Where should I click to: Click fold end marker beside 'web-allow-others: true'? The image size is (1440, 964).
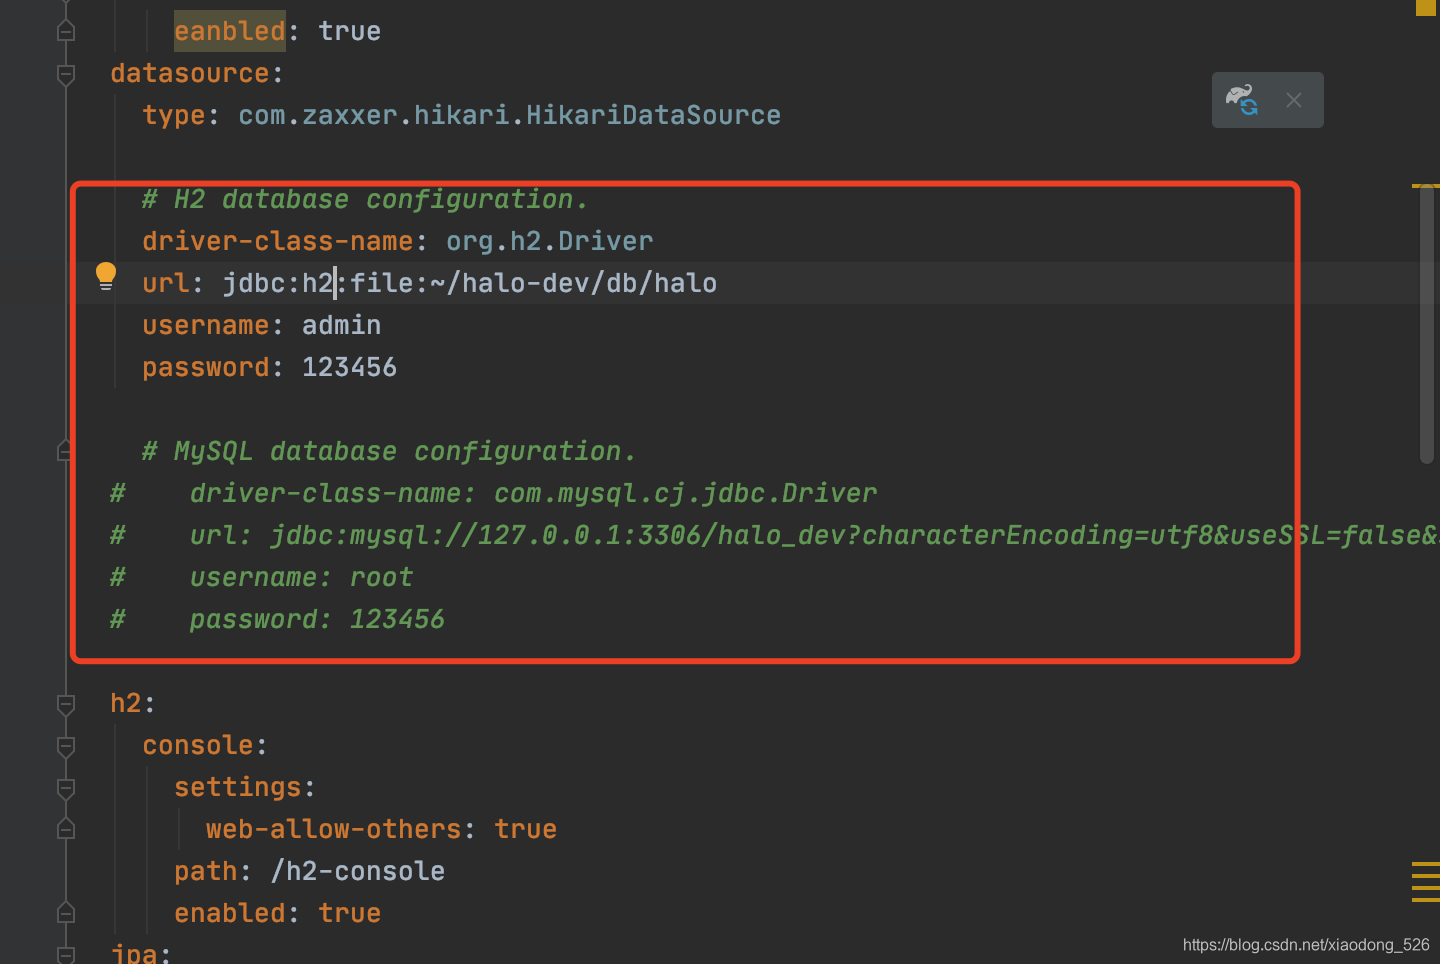pyautogui.click(x=66, y=829)
